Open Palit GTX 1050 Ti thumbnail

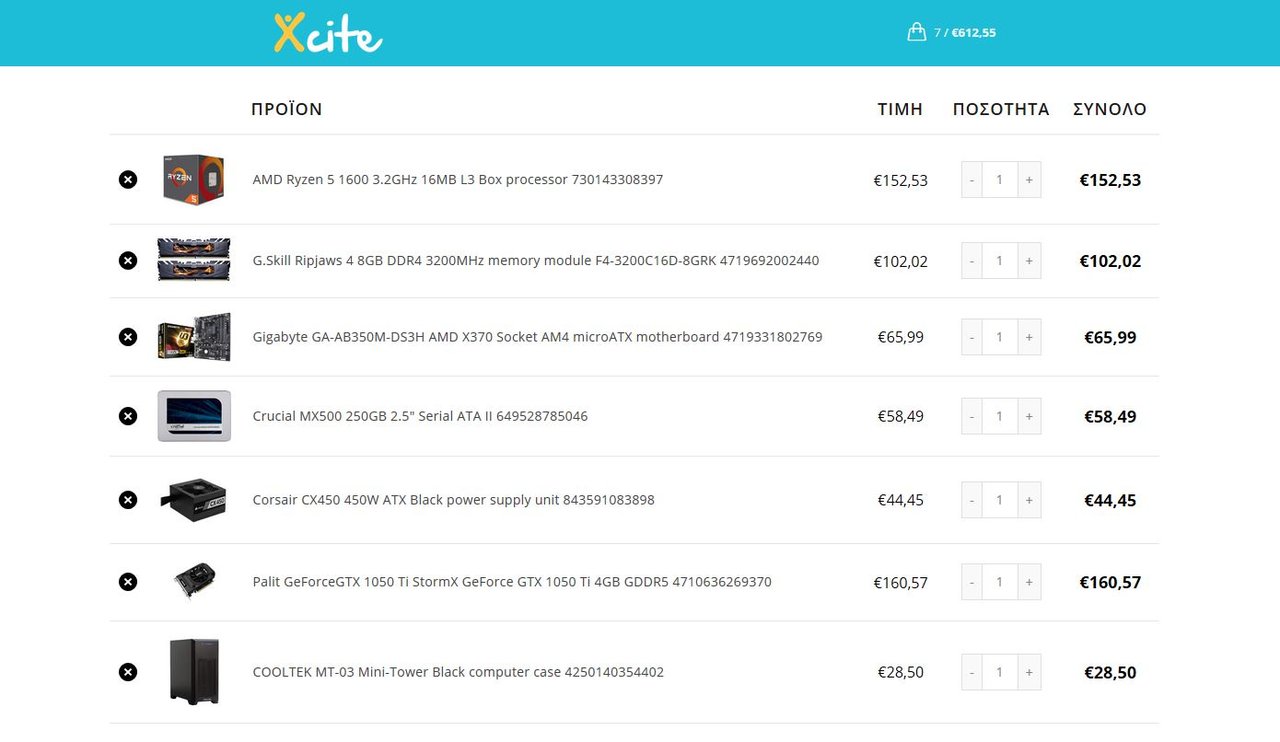194,581
